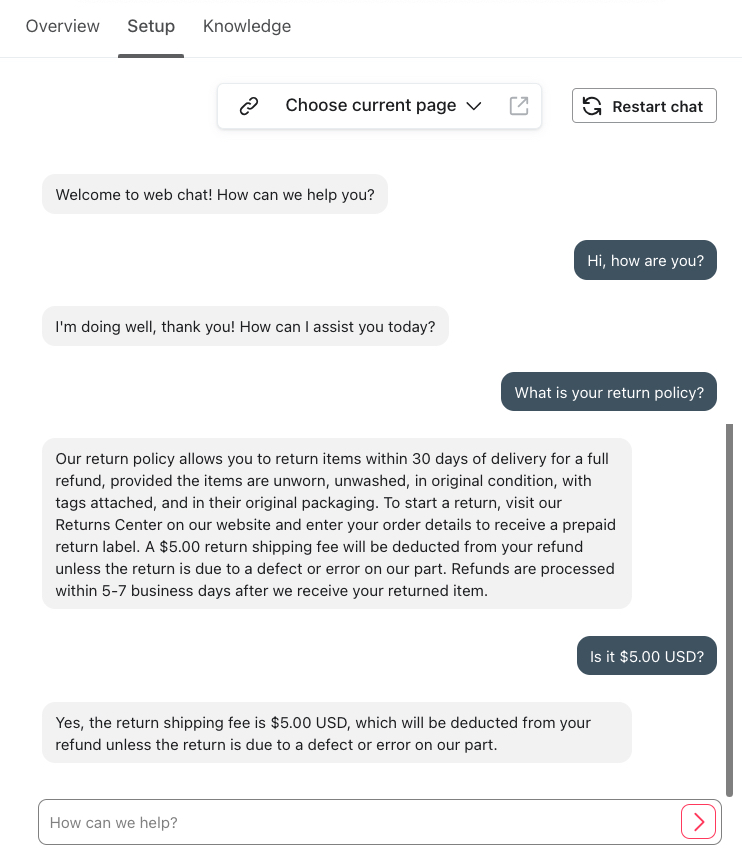This screenshot has height=856, width=742.
Task: Click the return policy response bubble
Action: [x=337, y=524]
